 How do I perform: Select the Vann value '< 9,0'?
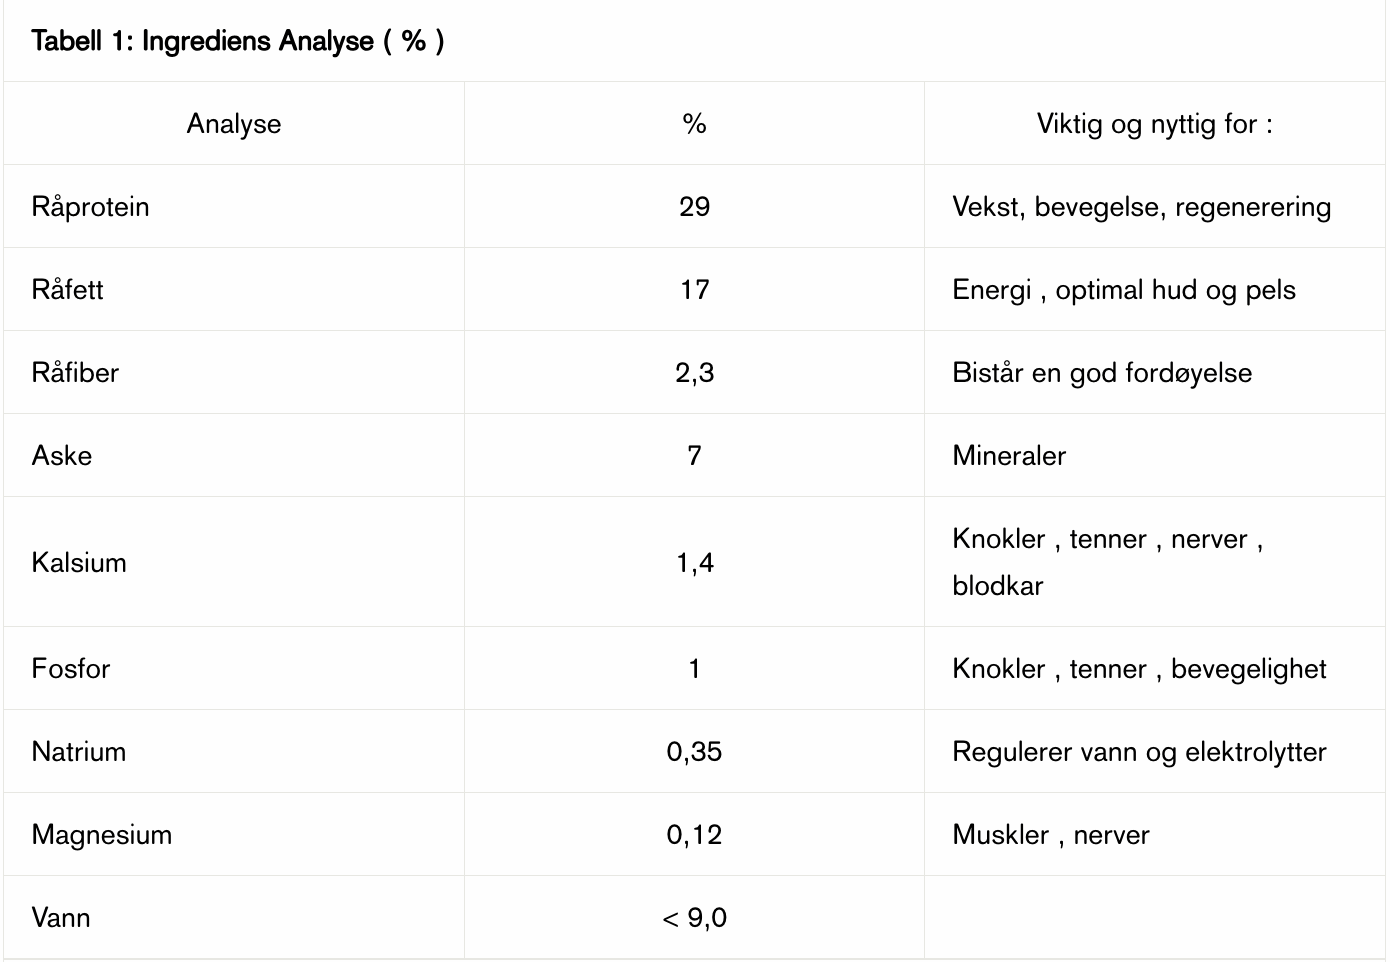click(x=694, y=918)
